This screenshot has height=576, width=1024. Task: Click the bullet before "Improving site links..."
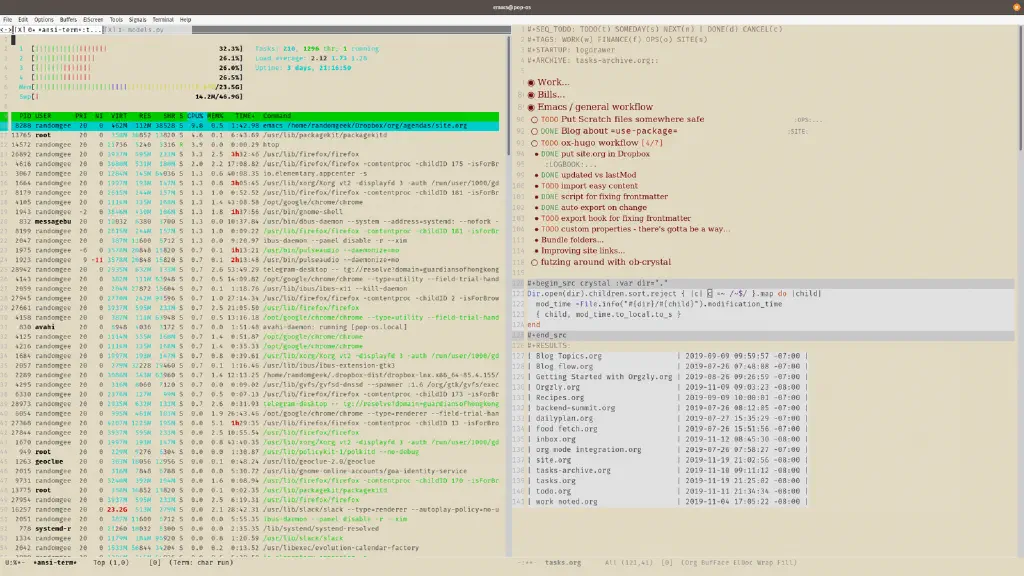pyautogui.click(x=536, y=250)
